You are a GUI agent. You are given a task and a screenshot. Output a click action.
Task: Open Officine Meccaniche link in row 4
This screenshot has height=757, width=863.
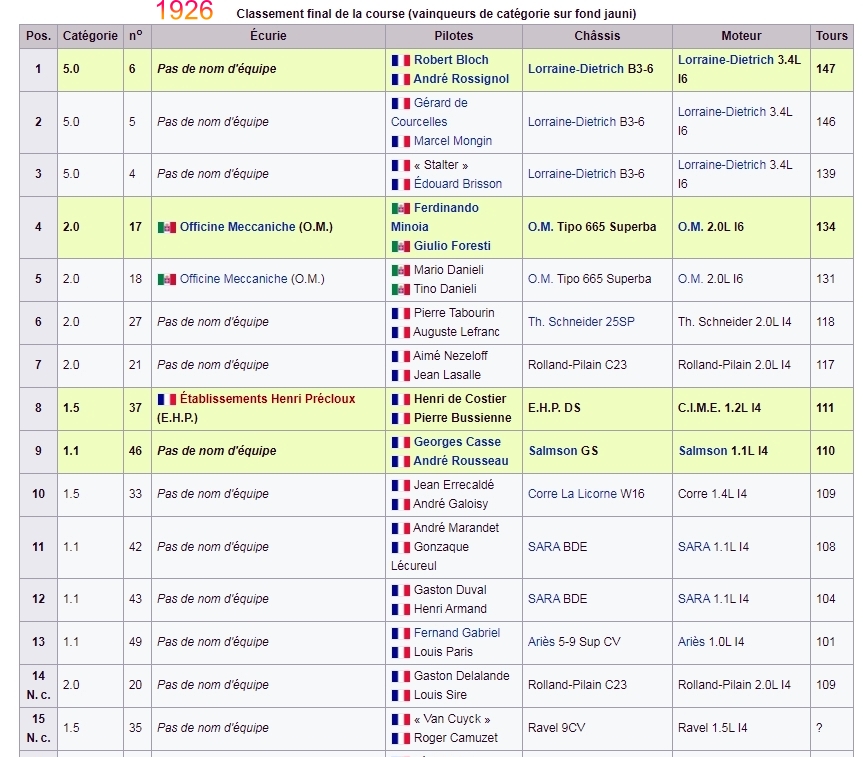237,227
